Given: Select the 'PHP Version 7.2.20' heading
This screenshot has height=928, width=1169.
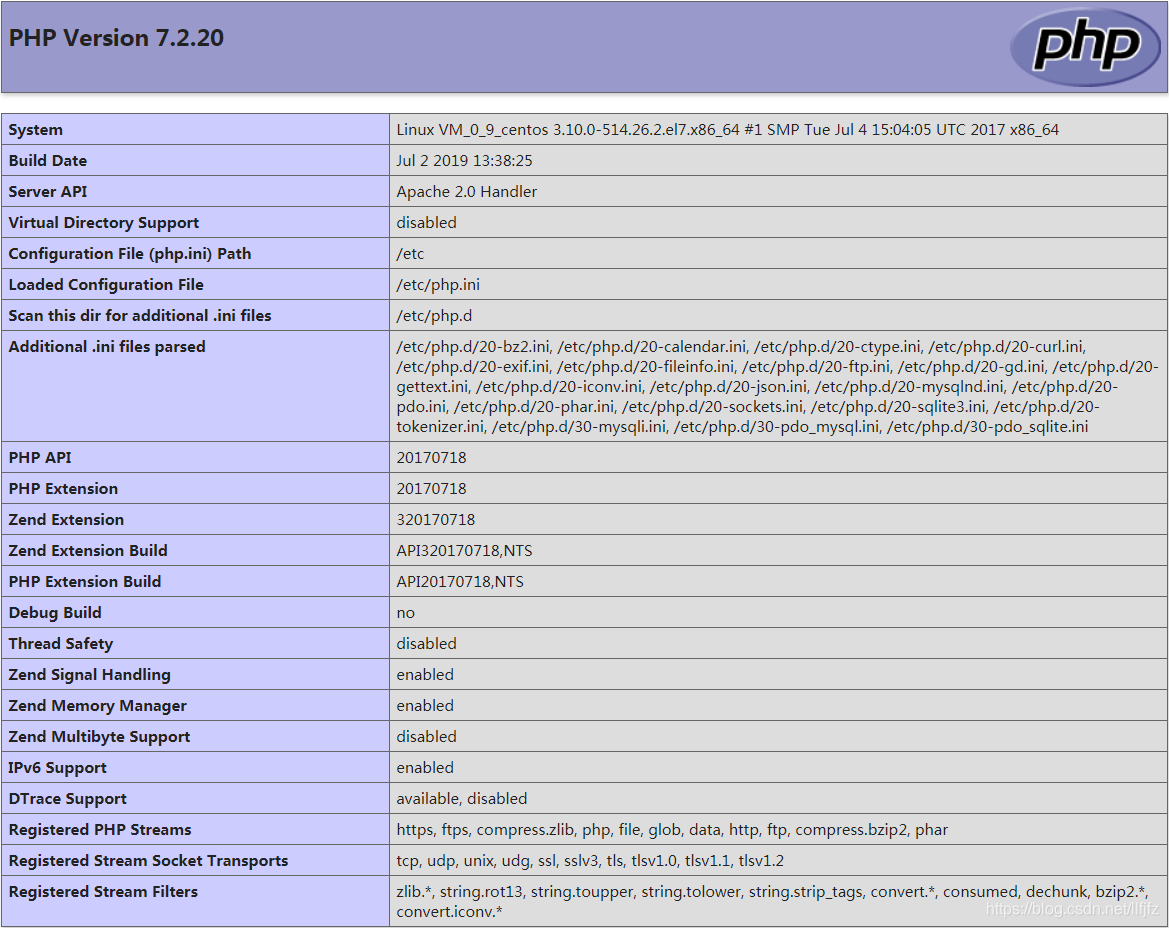Looking at the screenshot, I should [116, 38].
